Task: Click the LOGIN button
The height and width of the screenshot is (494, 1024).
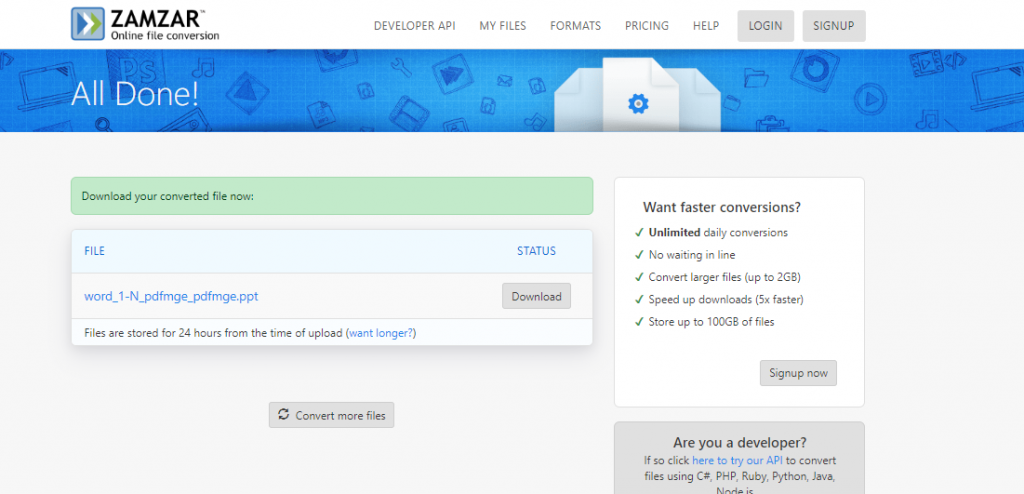Action: point(765,26)
